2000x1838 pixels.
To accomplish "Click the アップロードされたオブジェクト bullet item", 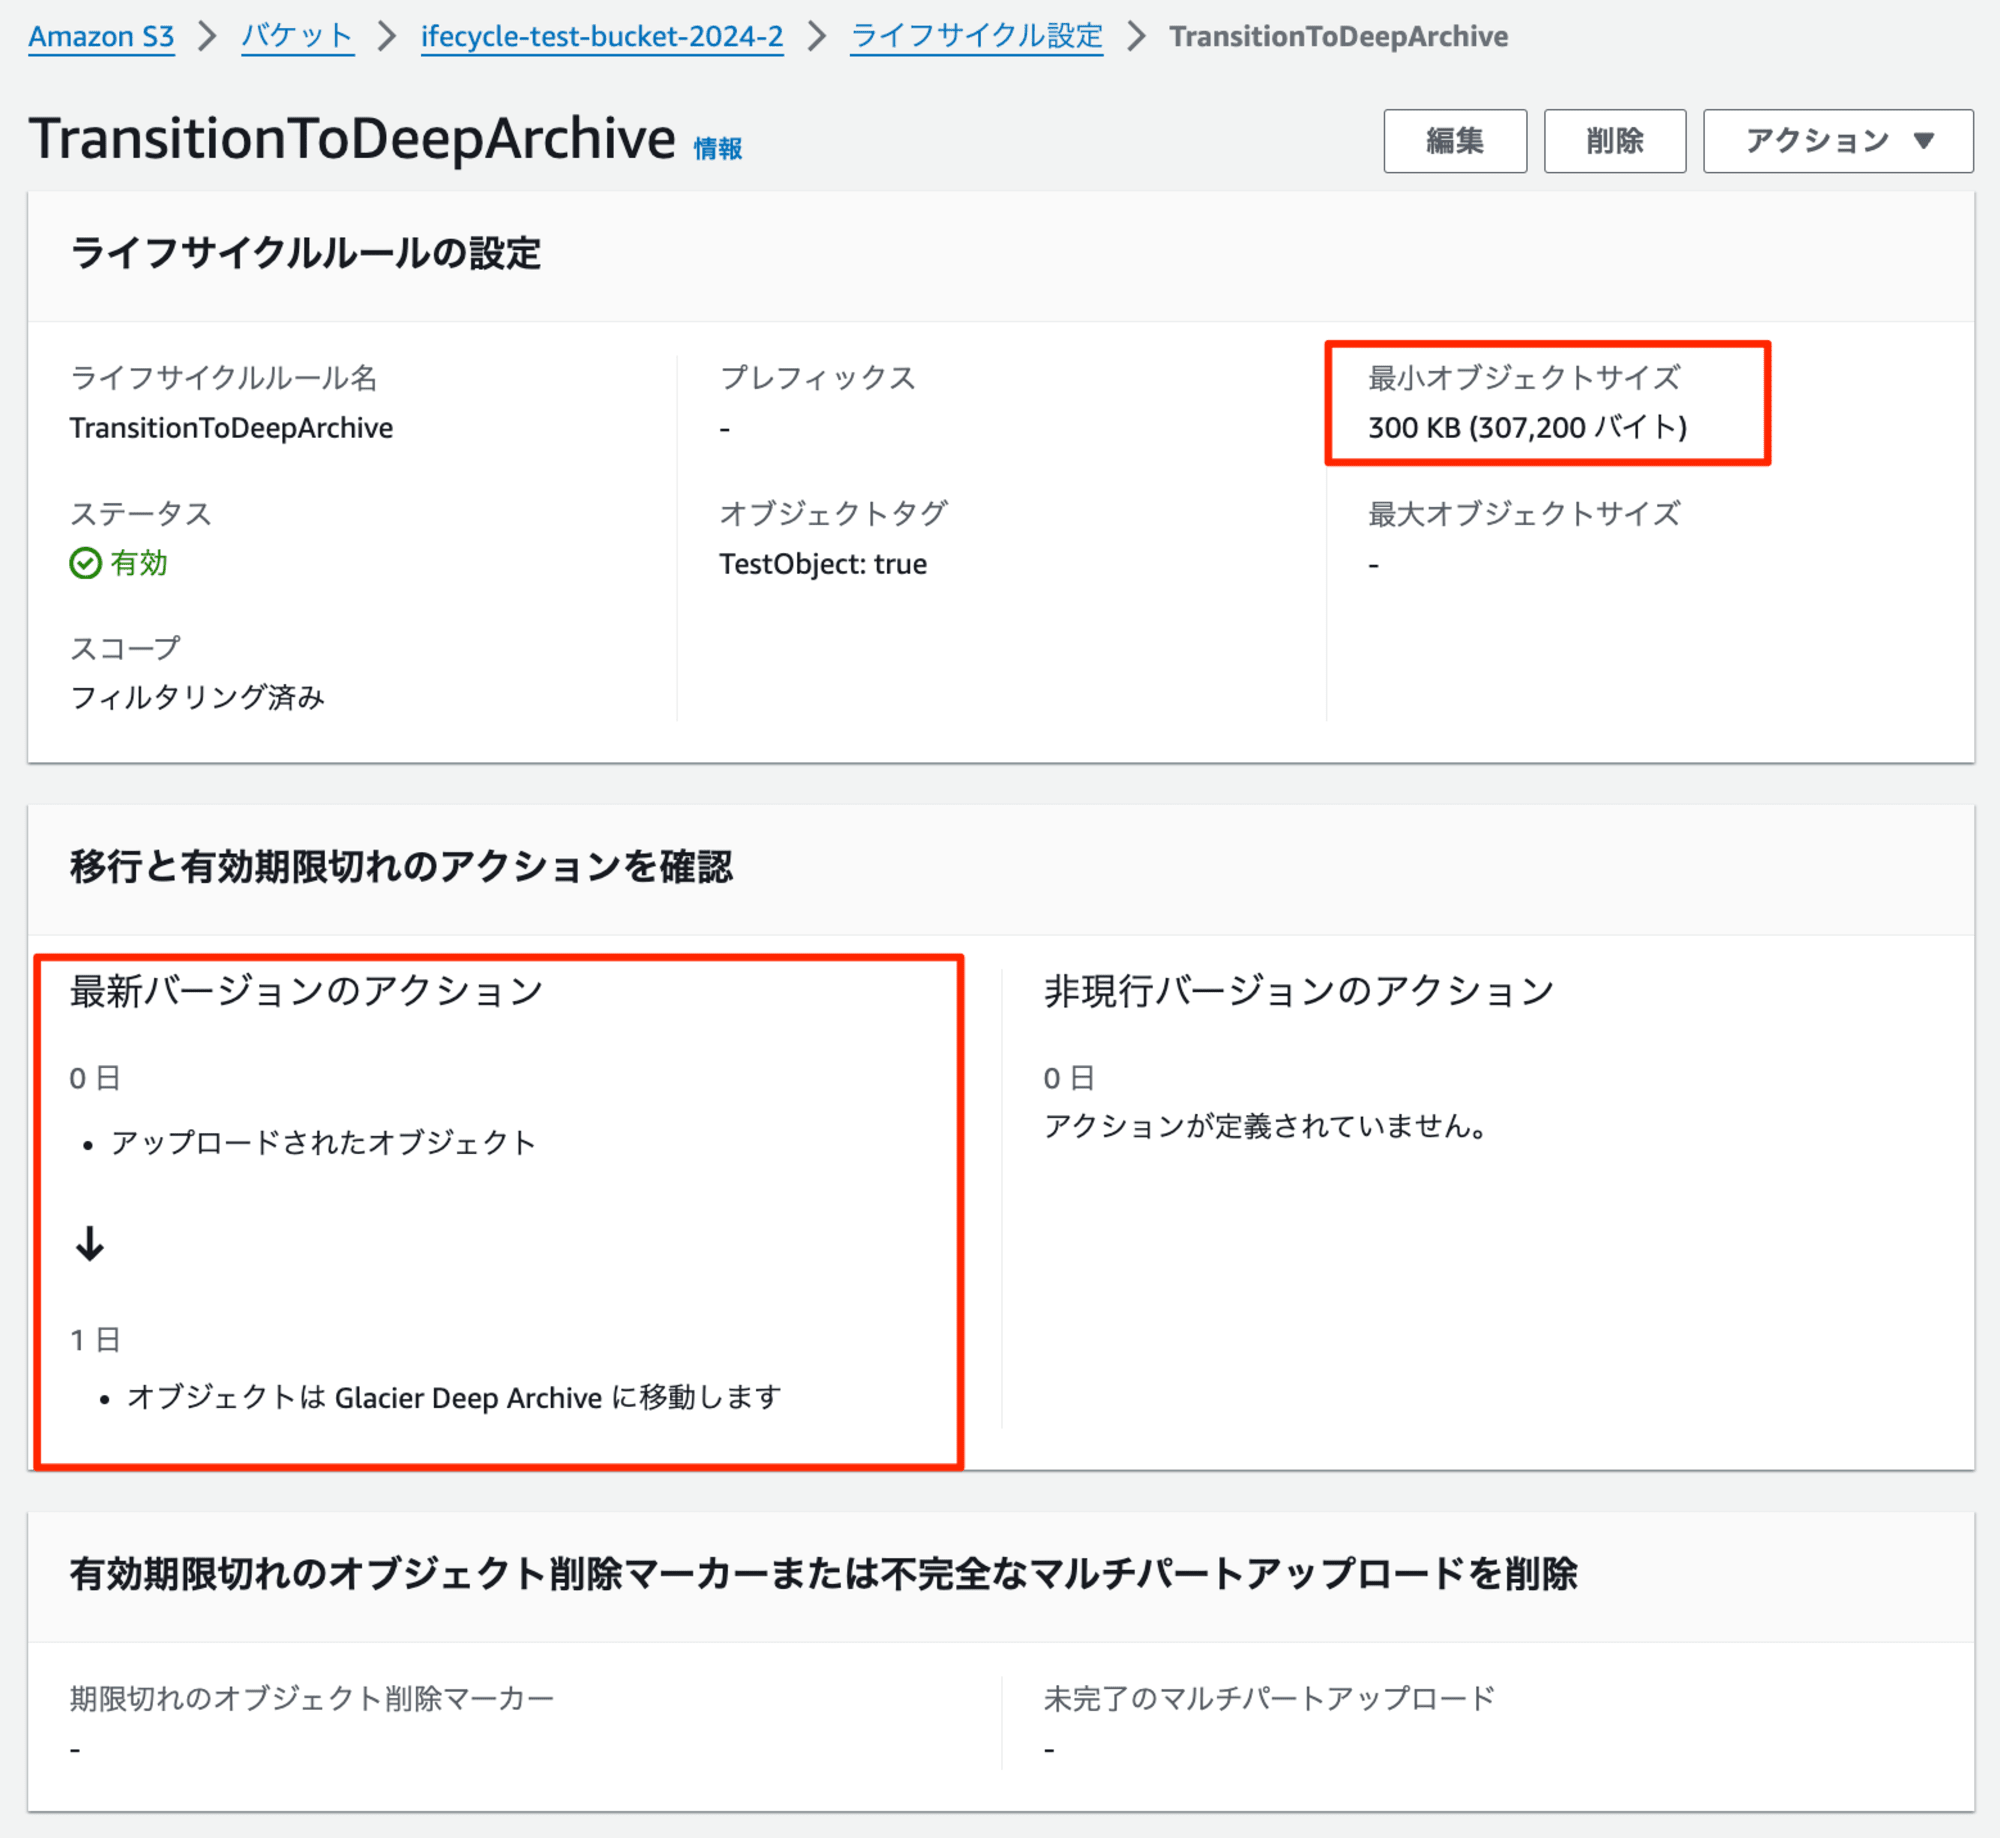I will pyautogui.click(x=323, y=1142).
